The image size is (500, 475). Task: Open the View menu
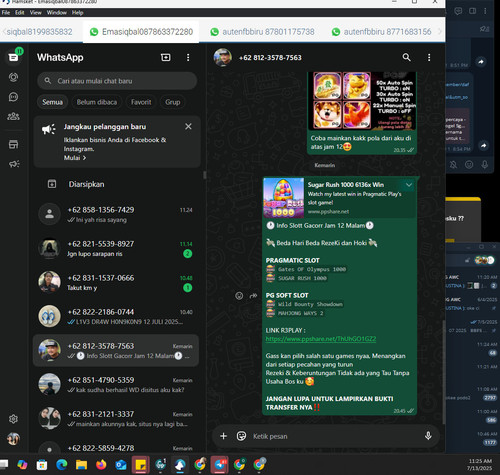[36, 13]
